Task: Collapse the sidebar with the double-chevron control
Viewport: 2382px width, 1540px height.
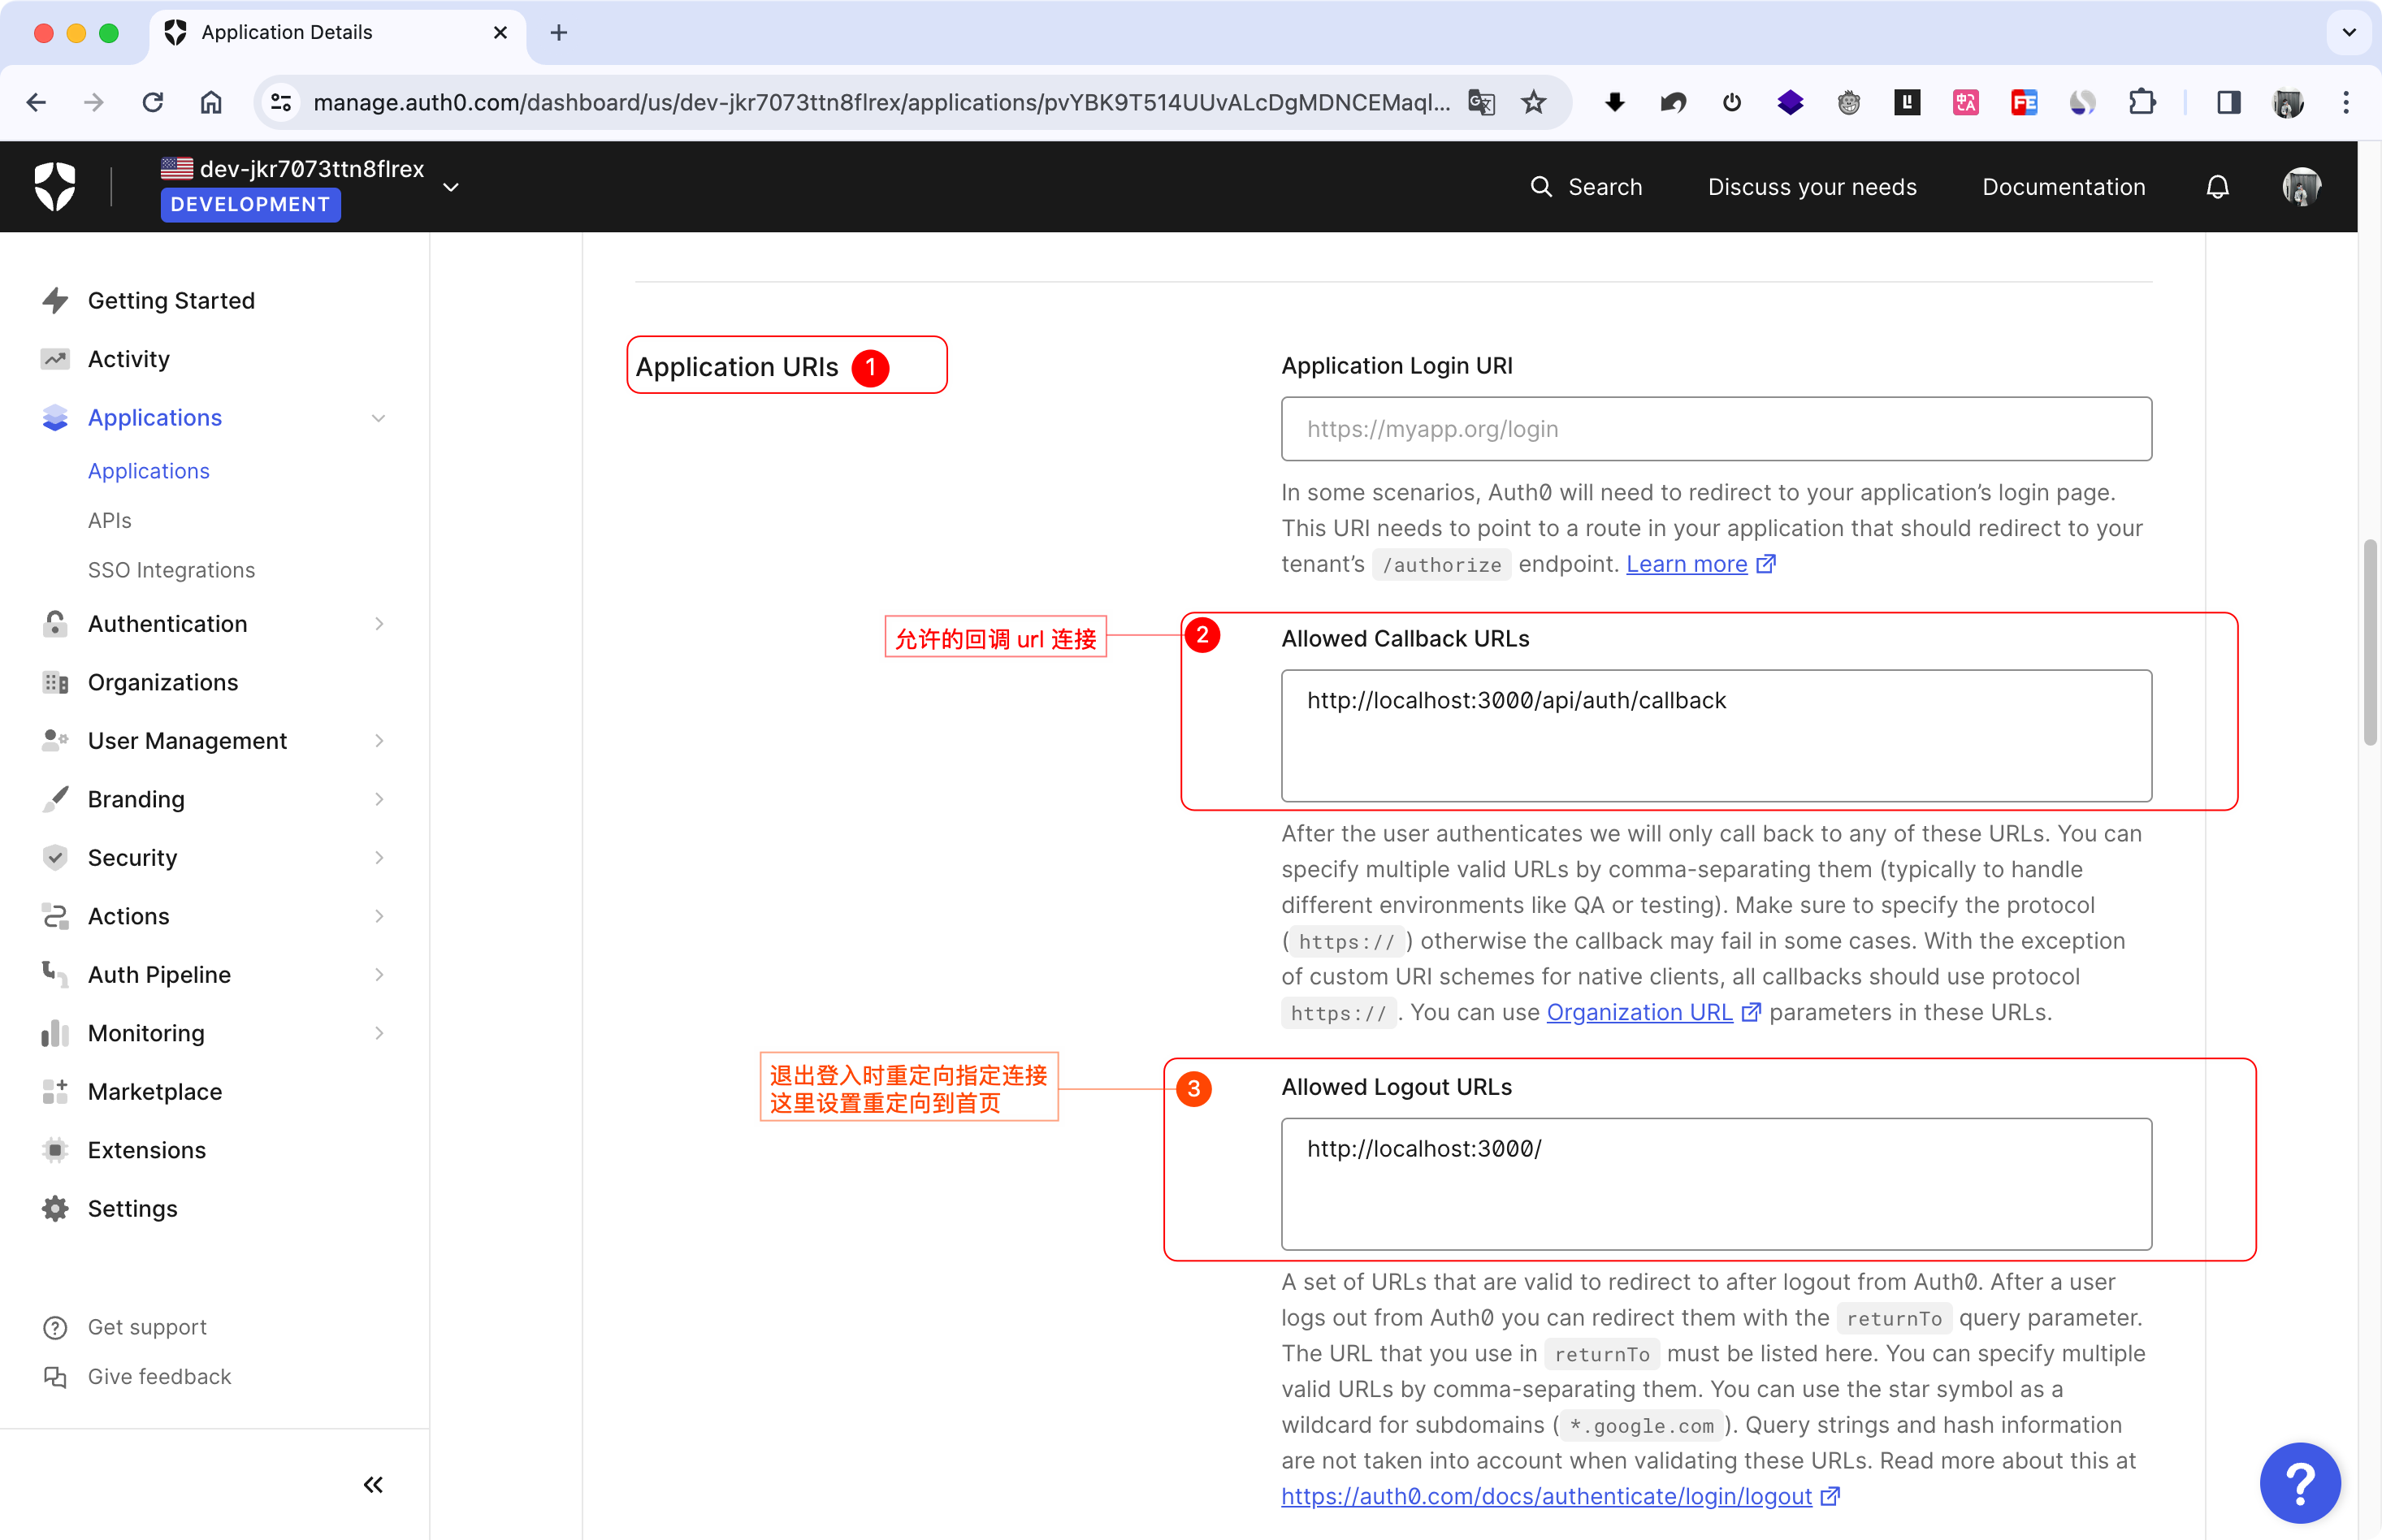Action: 373,1484
